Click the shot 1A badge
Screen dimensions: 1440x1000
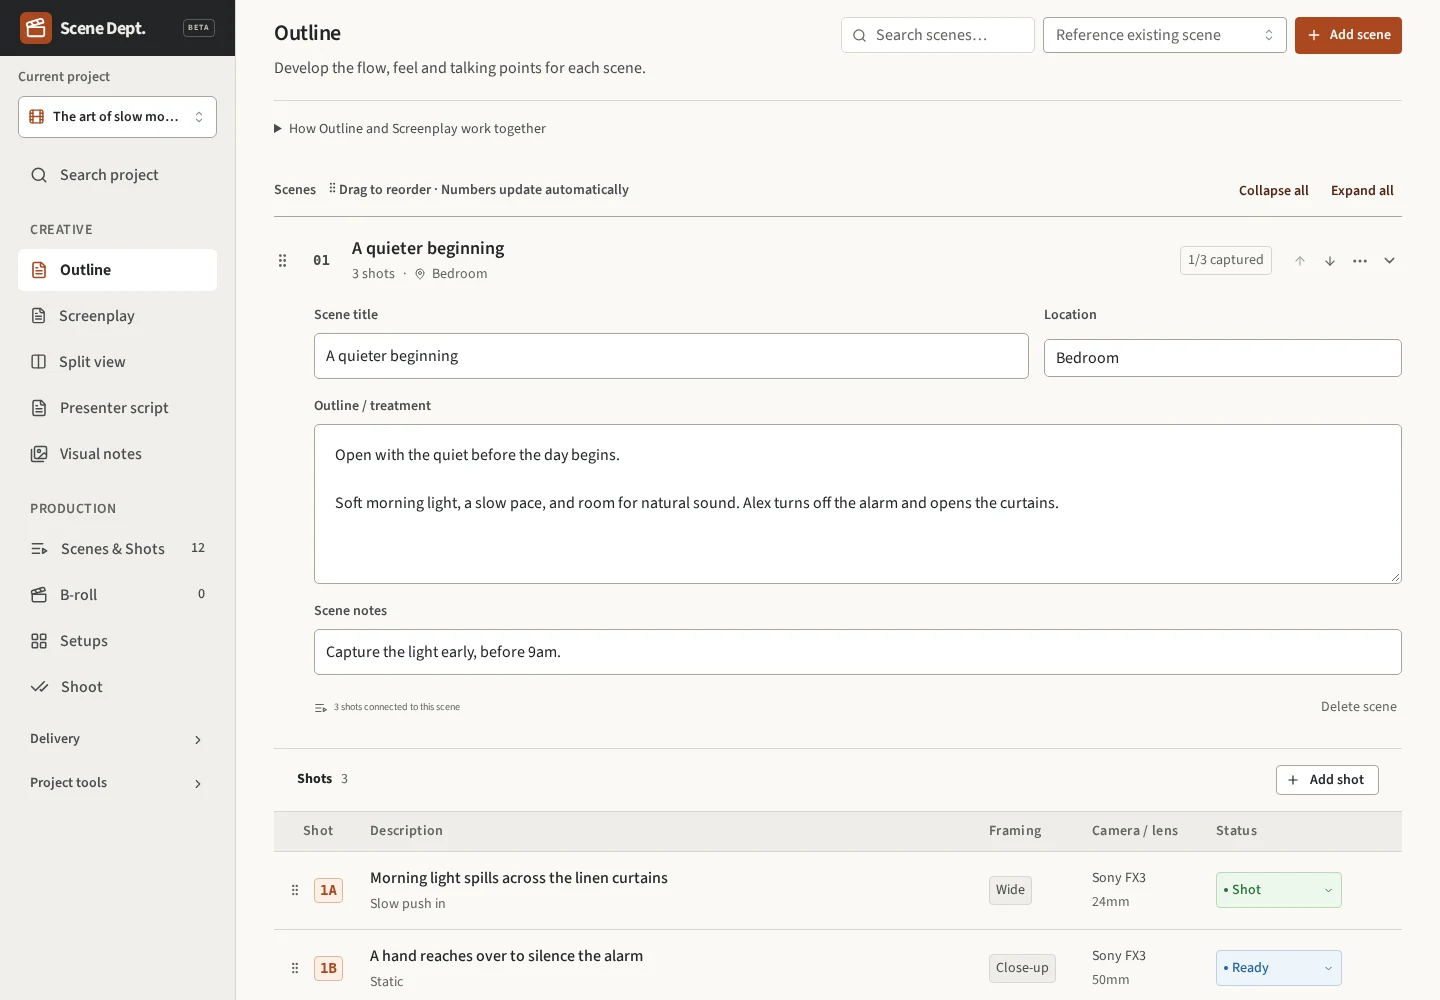click(328, 890)
